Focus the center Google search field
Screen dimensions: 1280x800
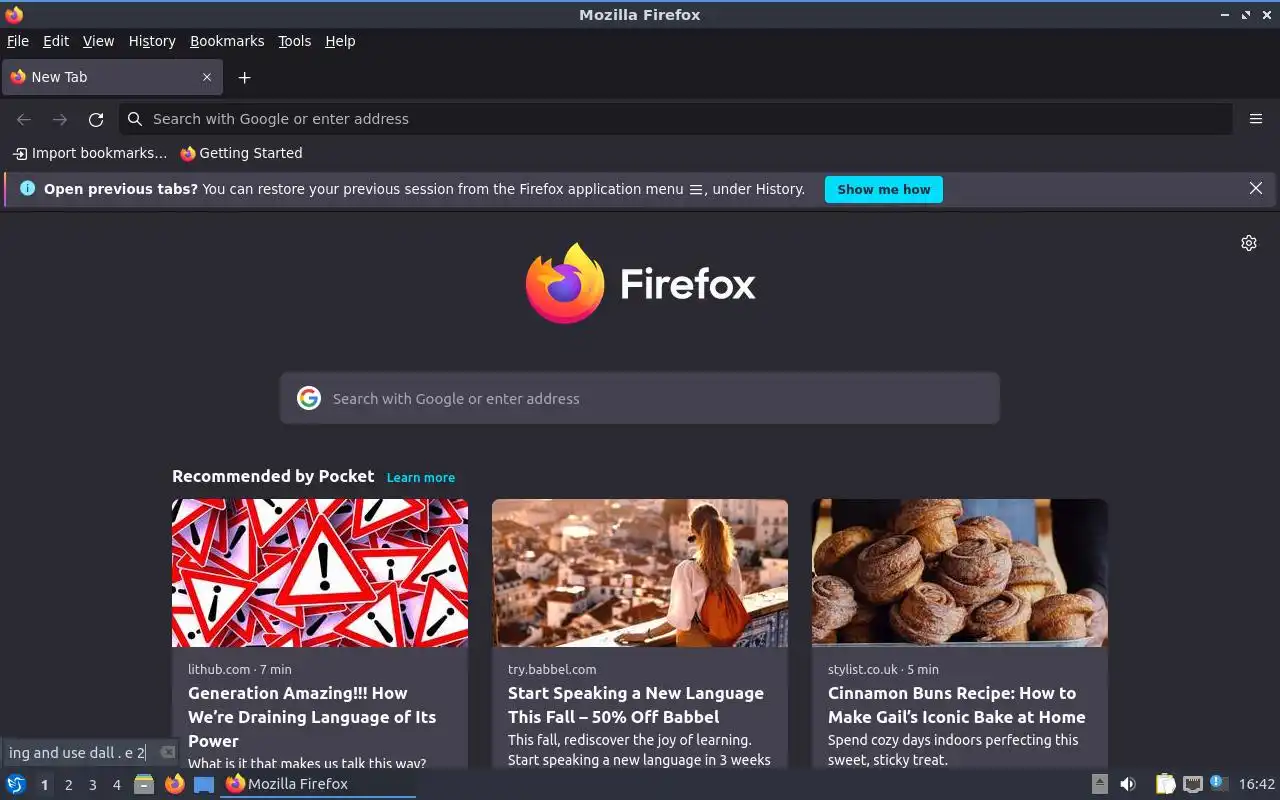pyautogui.click(x=640, y=398)
